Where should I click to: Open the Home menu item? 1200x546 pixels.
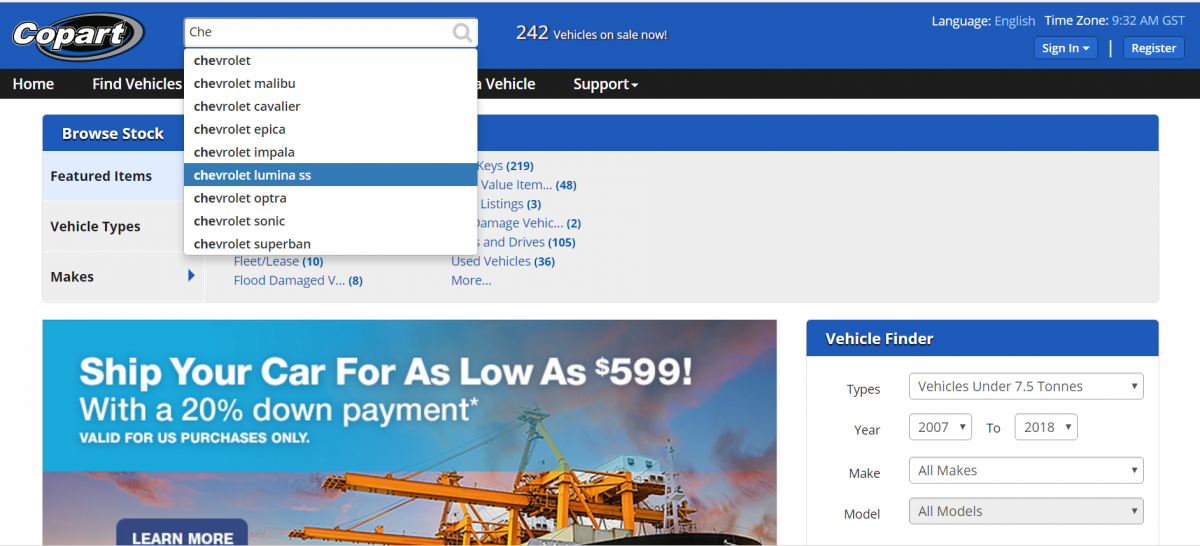tap(33, 84)
